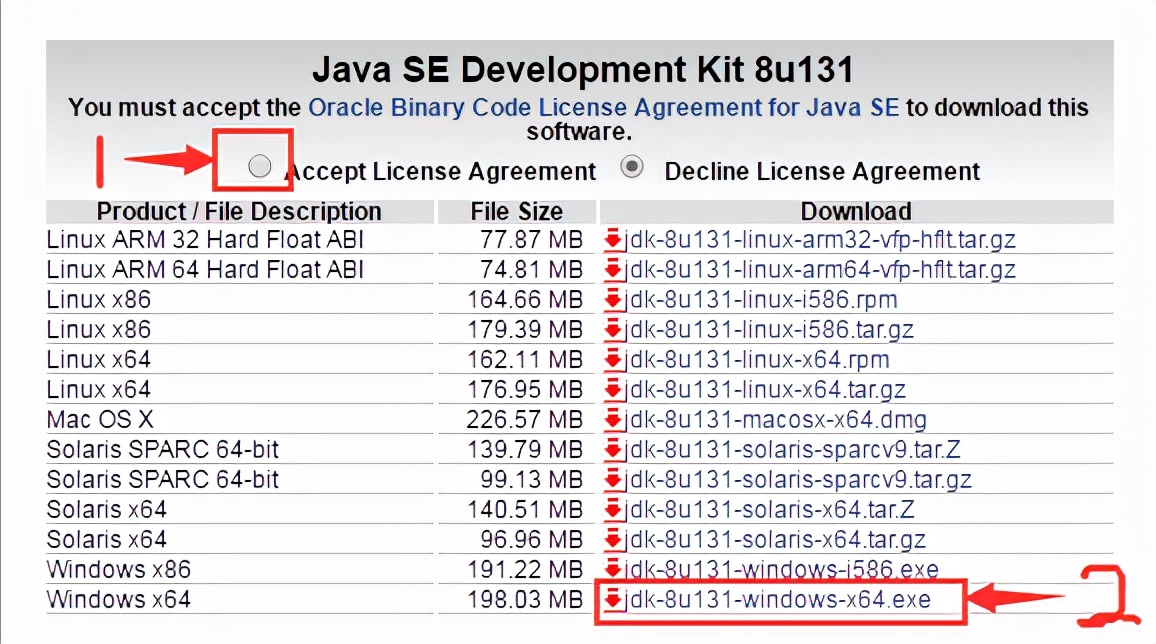
Task: Click the Download column header
Action: tap(856, 211)
